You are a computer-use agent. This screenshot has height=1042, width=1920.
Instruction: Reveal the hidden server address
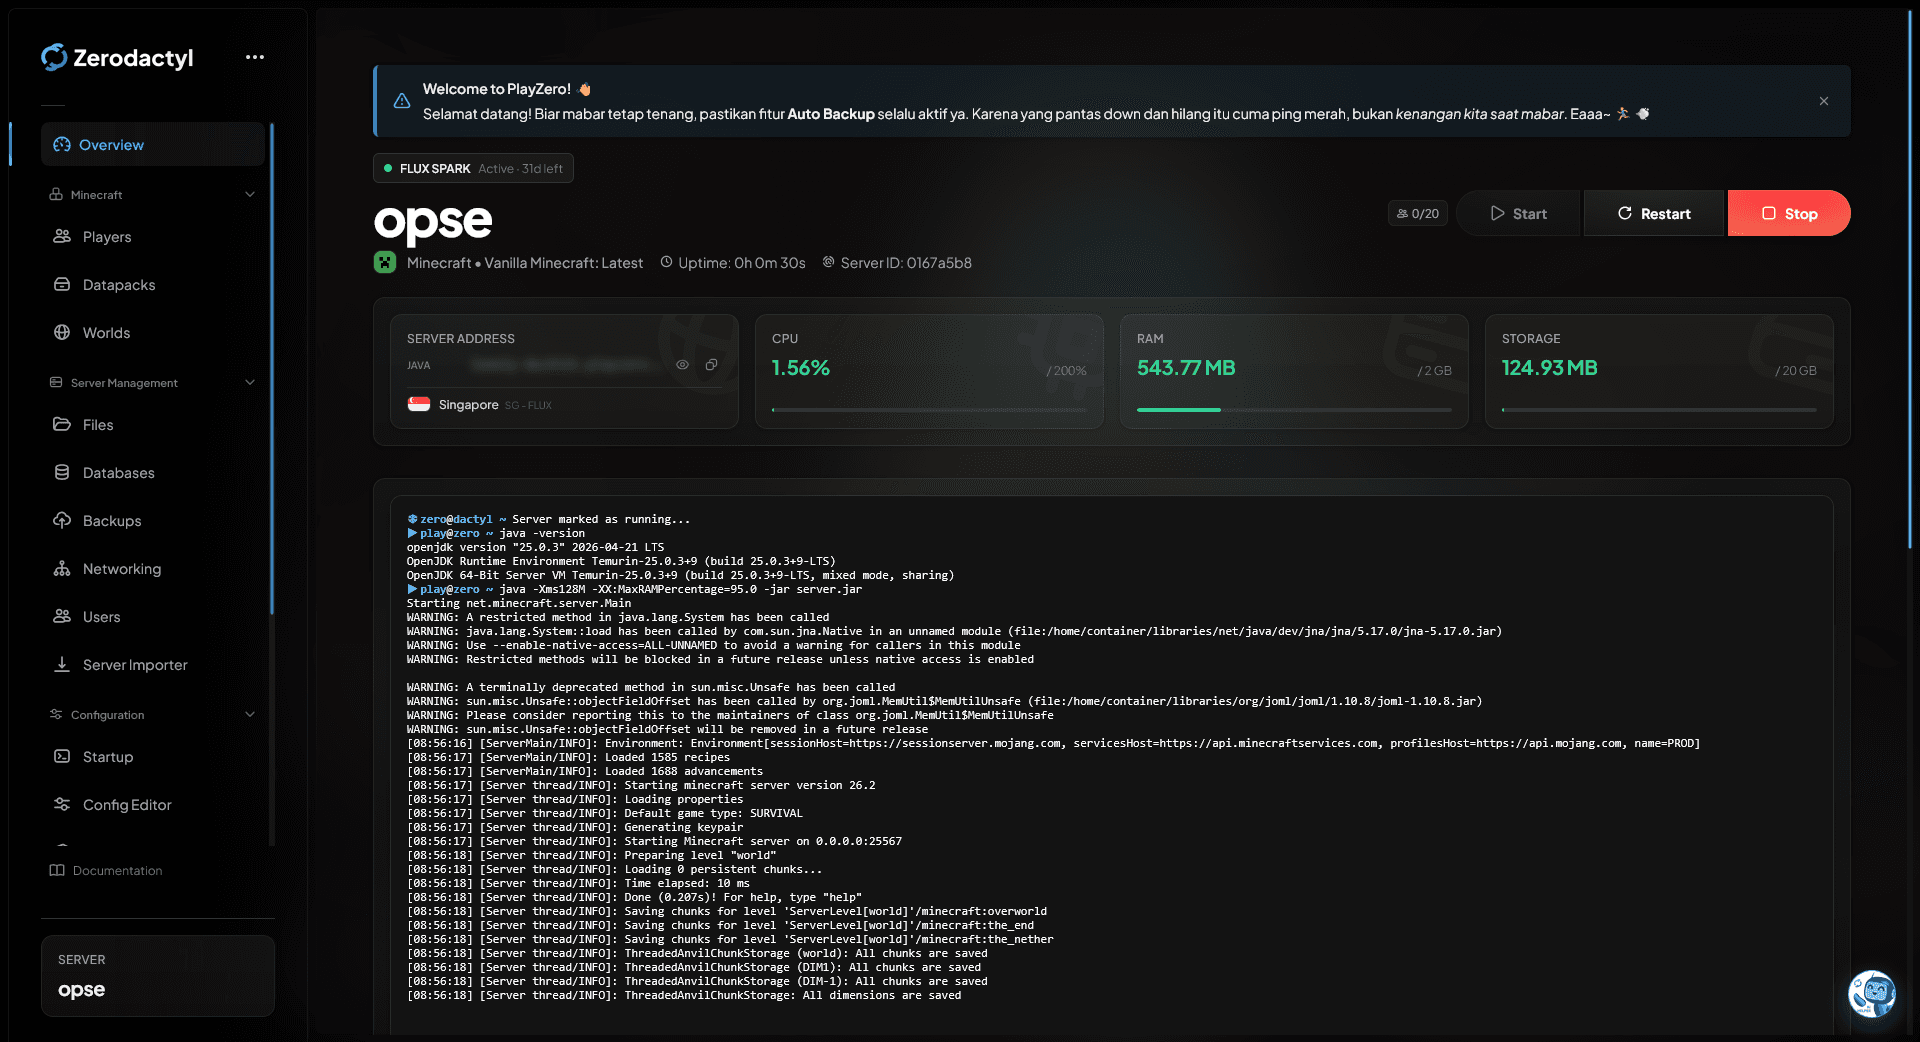coord(682,365)
